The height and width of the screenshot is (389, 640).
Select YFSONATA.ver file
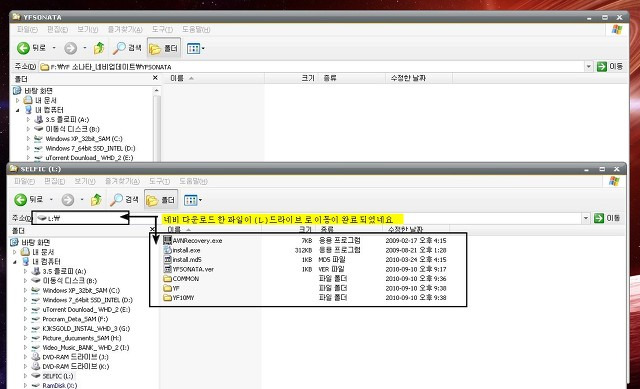[189, 269]
